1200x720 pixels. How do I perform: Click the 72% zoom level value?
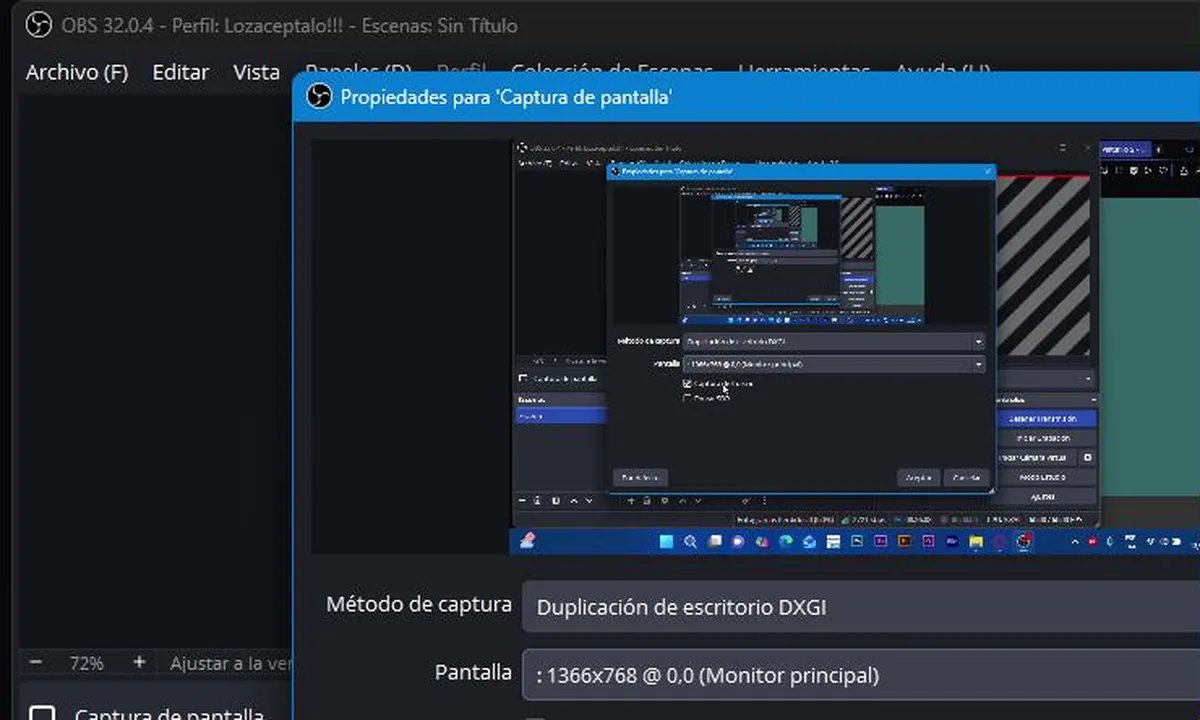(x=87, y=663)
